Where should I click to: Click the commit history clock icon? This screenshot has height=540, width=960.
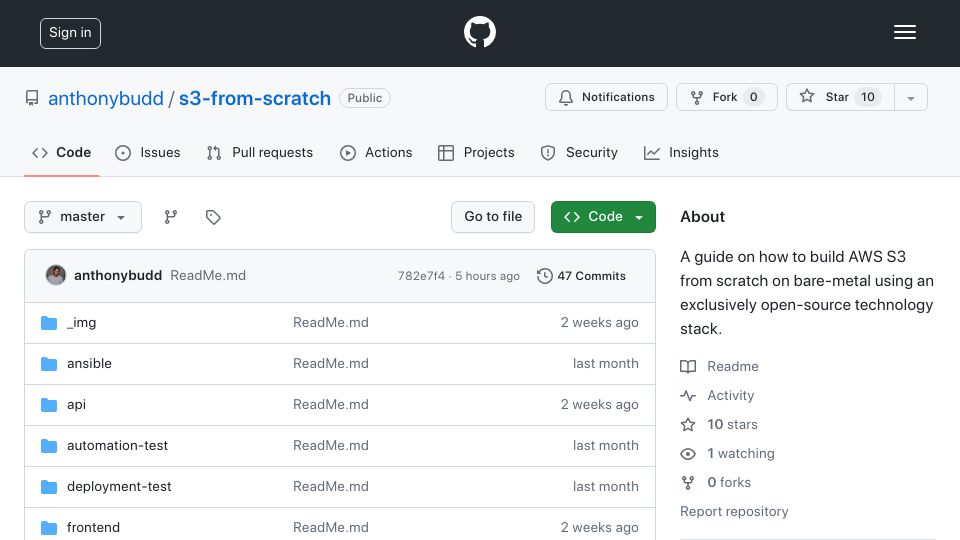544,276
